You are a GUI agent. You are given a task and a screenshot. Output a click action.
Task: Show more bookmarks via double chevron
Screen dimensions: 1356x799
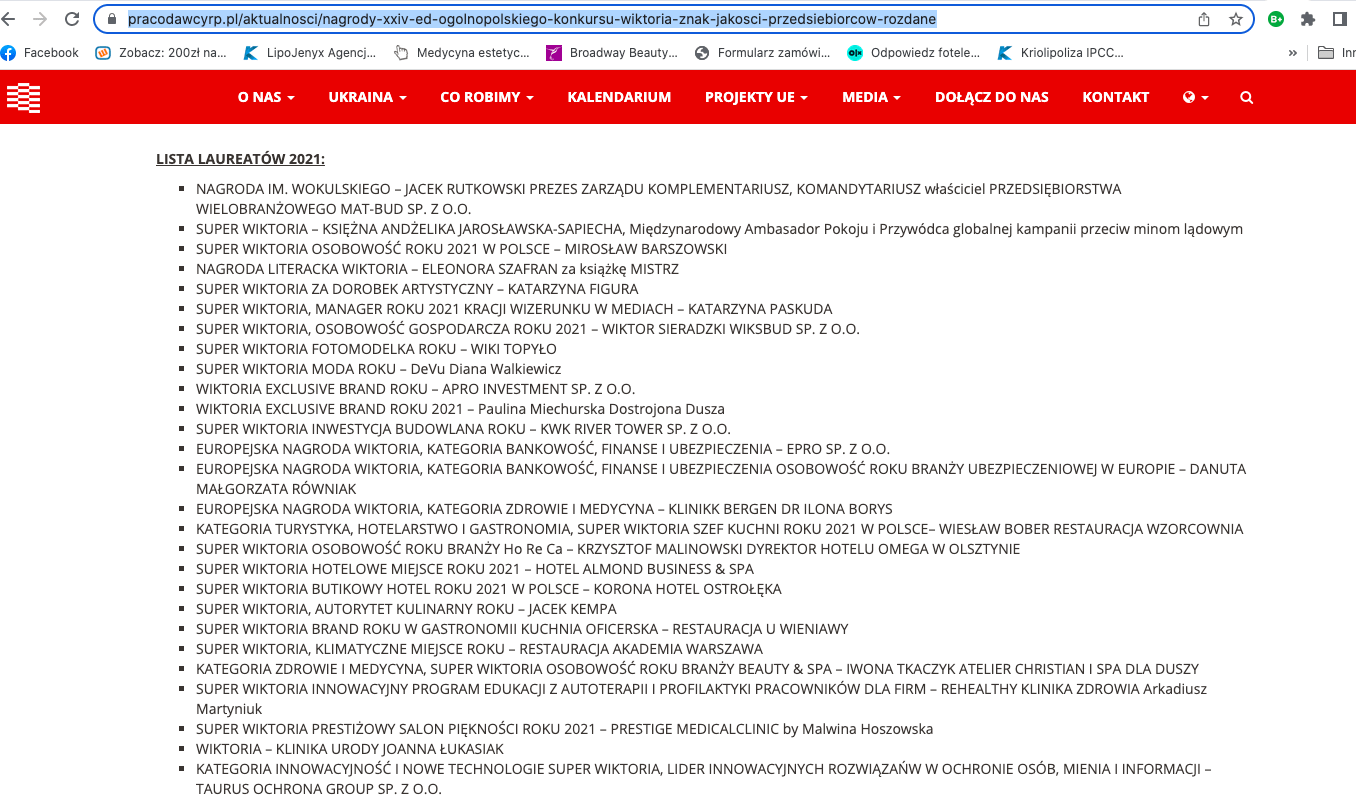point(1293,52)
